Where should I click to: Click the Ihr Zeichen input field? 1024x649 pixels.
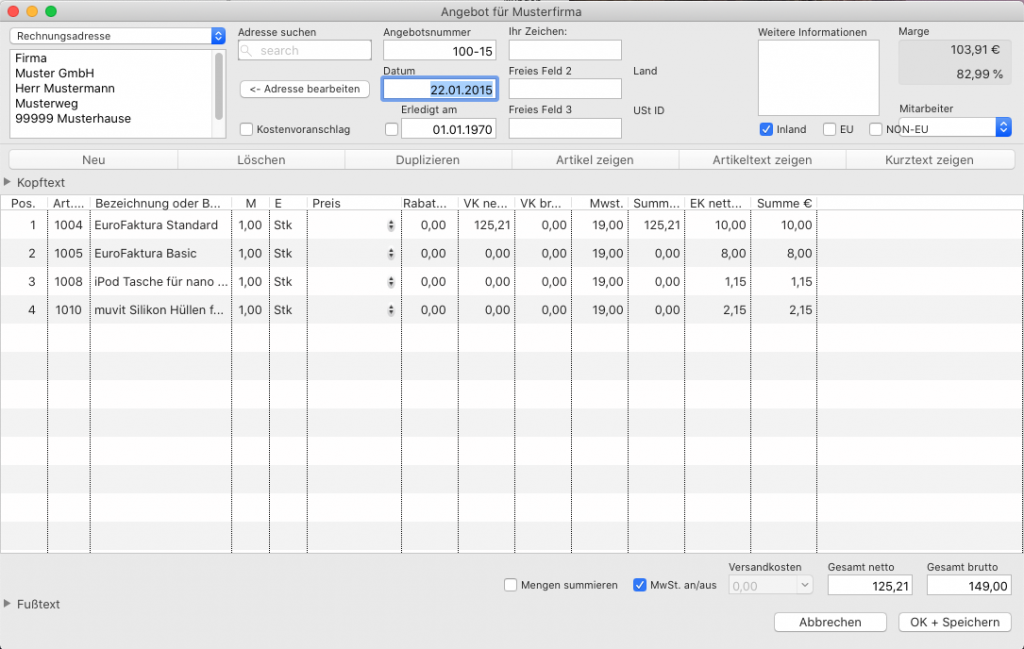coord(565,50)
